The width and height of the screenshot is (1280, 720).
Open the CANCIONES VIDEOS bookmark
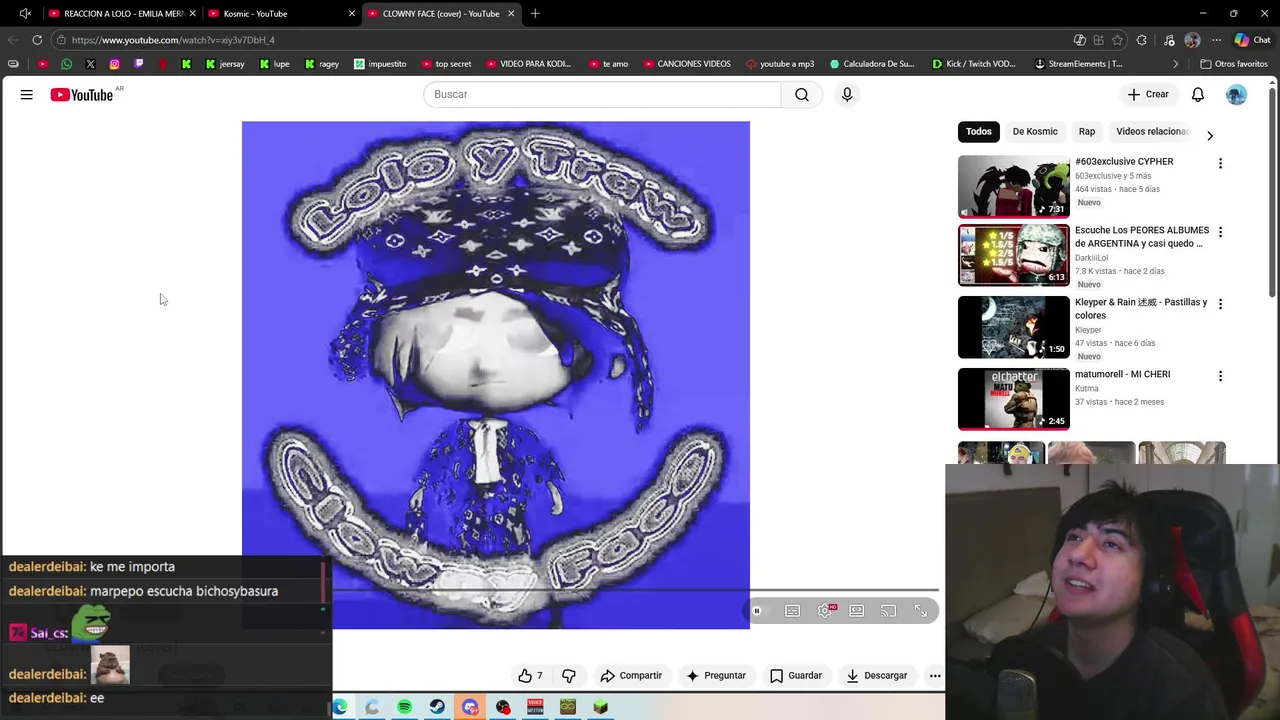[x=687, y=64]
